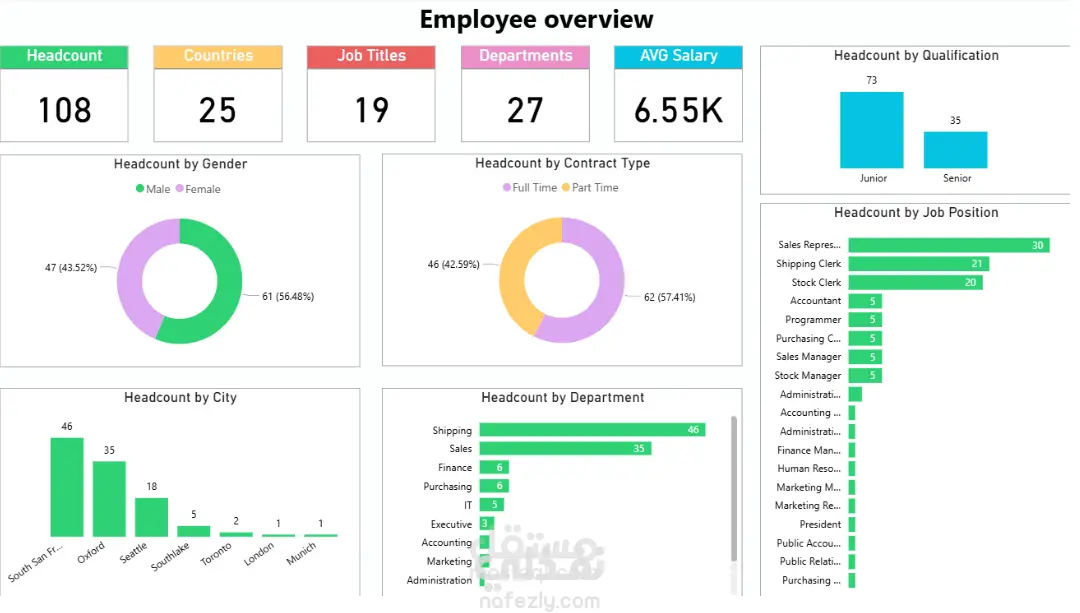Click the Male legend marker
1080x613 pixels.
coord(140,189)
